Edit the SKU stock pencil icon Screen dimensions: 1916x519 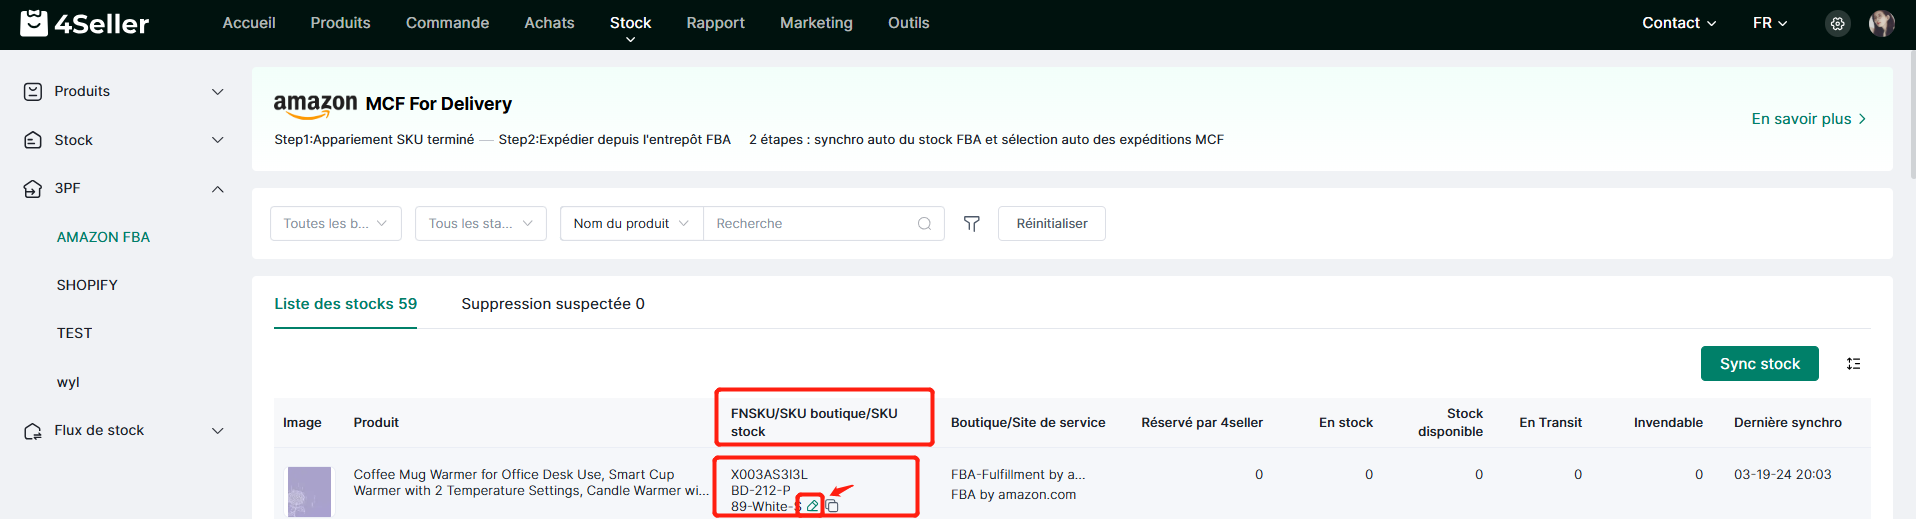(812, 506)
